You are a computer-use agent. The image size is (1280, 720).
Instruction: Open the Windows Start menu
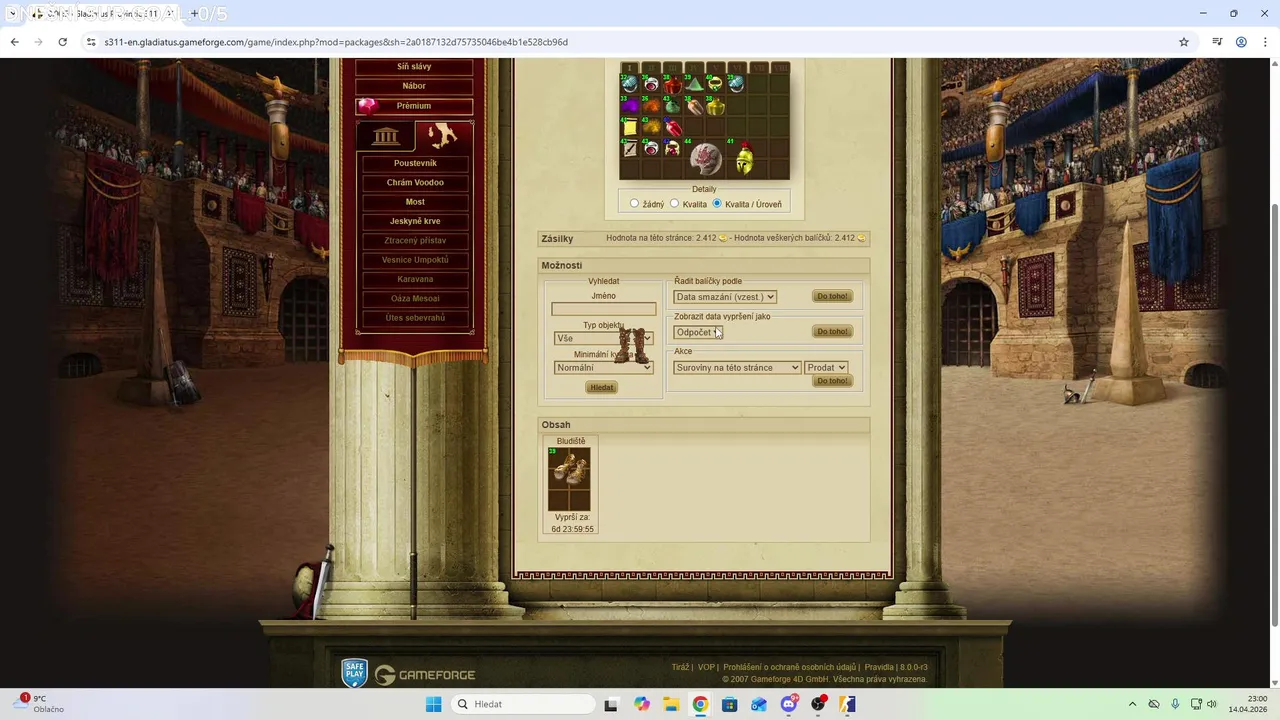point(433,704)
